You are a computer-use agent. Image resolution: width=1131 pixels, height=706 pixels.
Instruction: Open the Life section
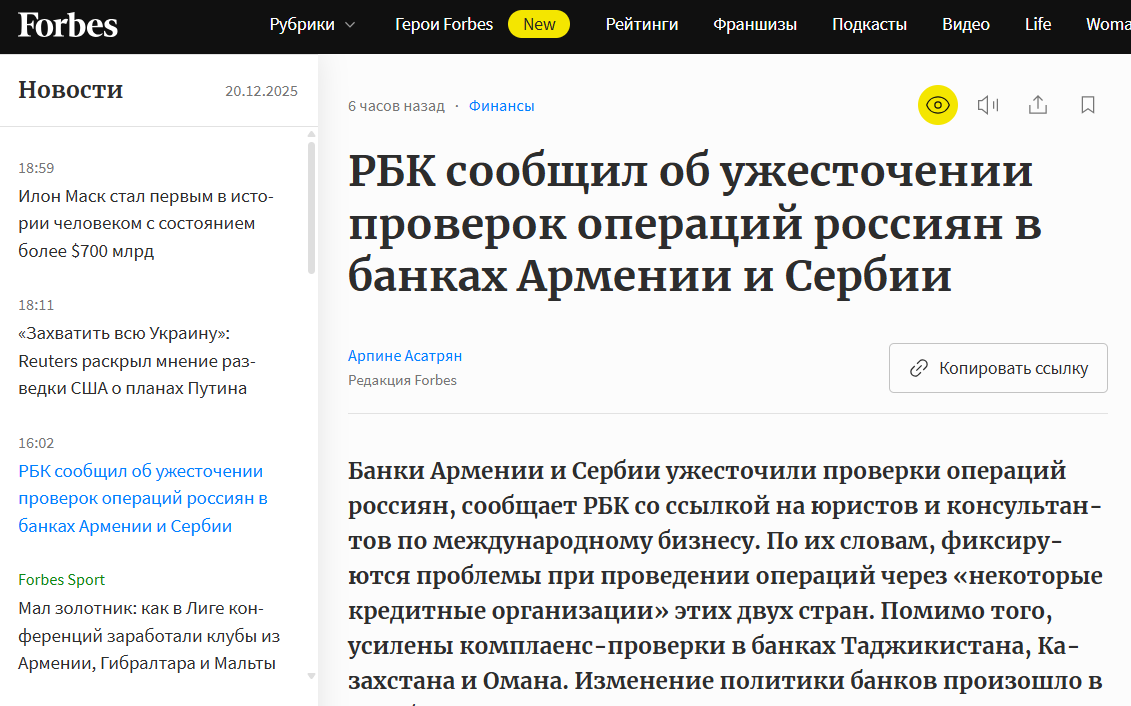[1038, 25]
